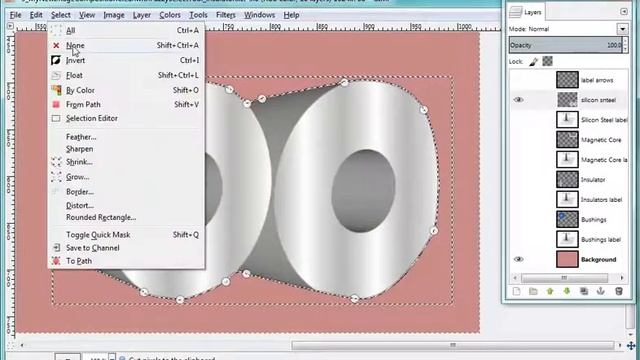640x360 pixels.
Task: Click the Opacity value stepper arrows
Action: (625, 45)
